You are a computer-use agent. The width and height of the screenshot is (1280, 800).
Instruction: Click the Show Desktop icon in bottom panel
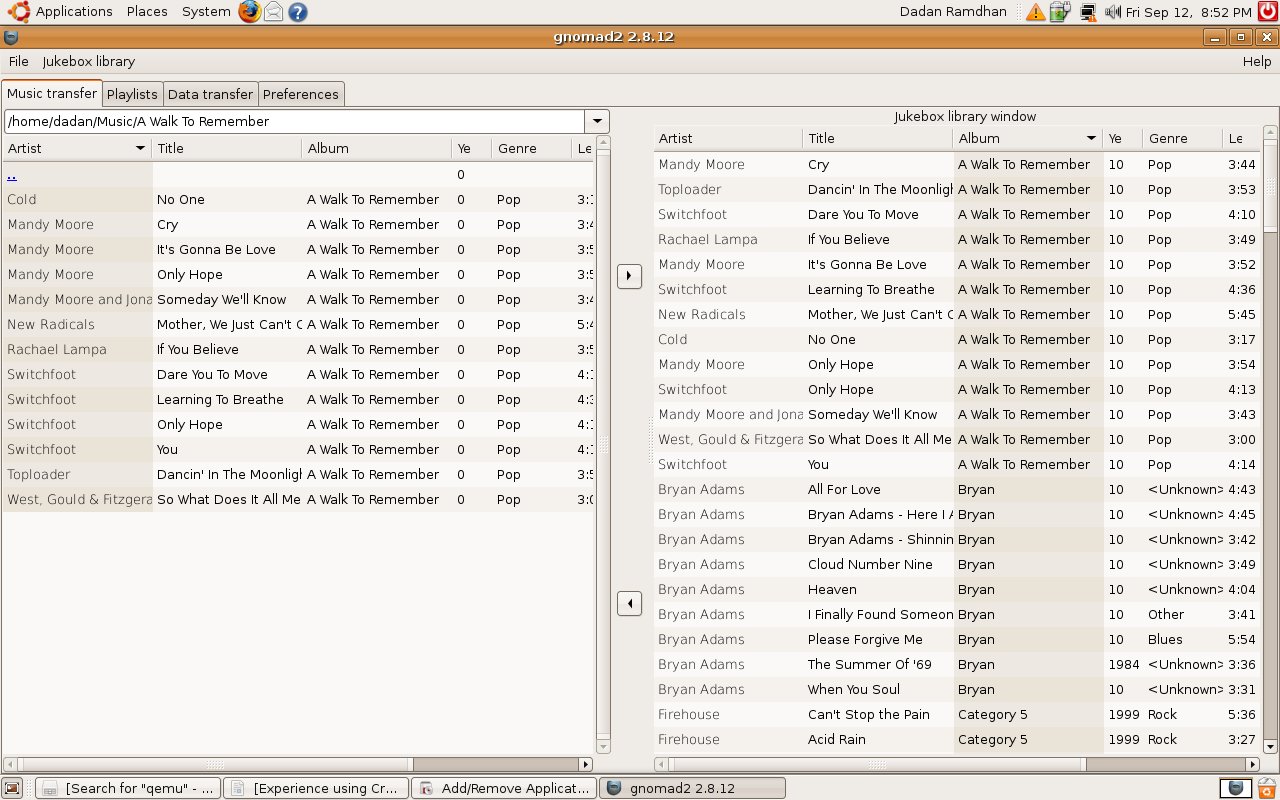pyautogui.click(x=12, y=788)
